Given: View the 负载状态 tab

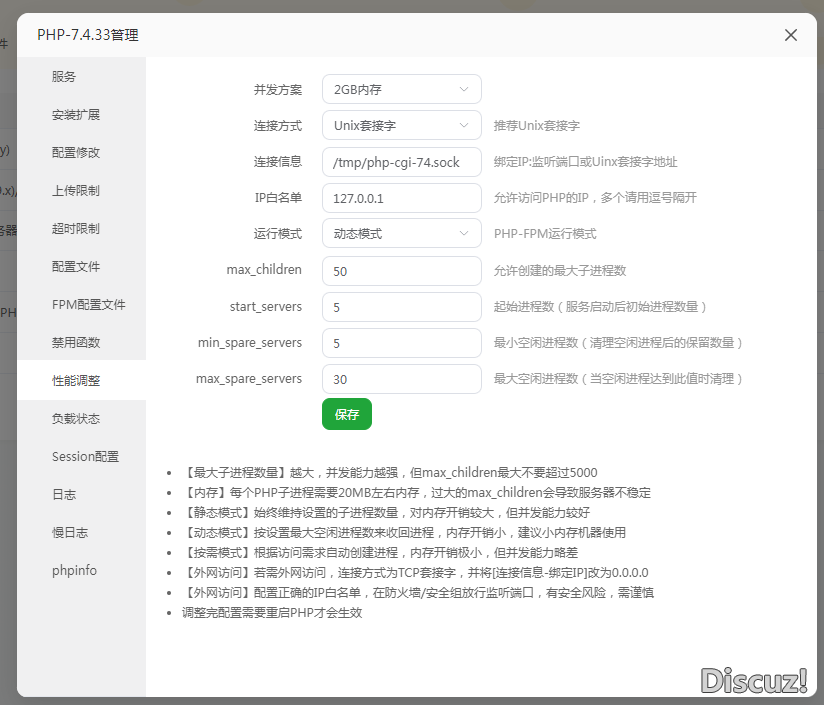Looking at the screenshot, I should click(76, 419).
